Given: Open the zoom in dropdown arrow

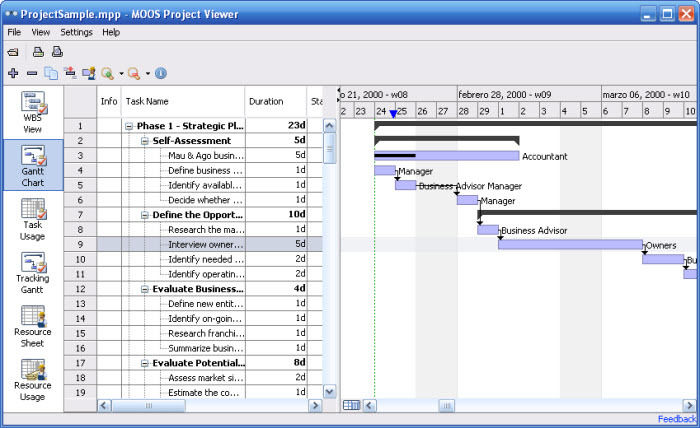Looking at the screenshot, I should pos(121,73).
